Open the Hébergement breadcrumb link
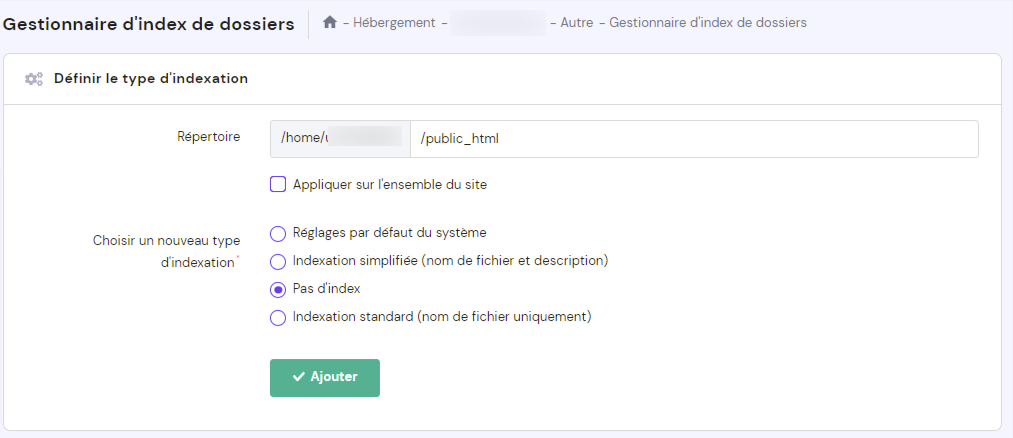The height and width of the screenshot is (438, 1013). click(394, 22)
